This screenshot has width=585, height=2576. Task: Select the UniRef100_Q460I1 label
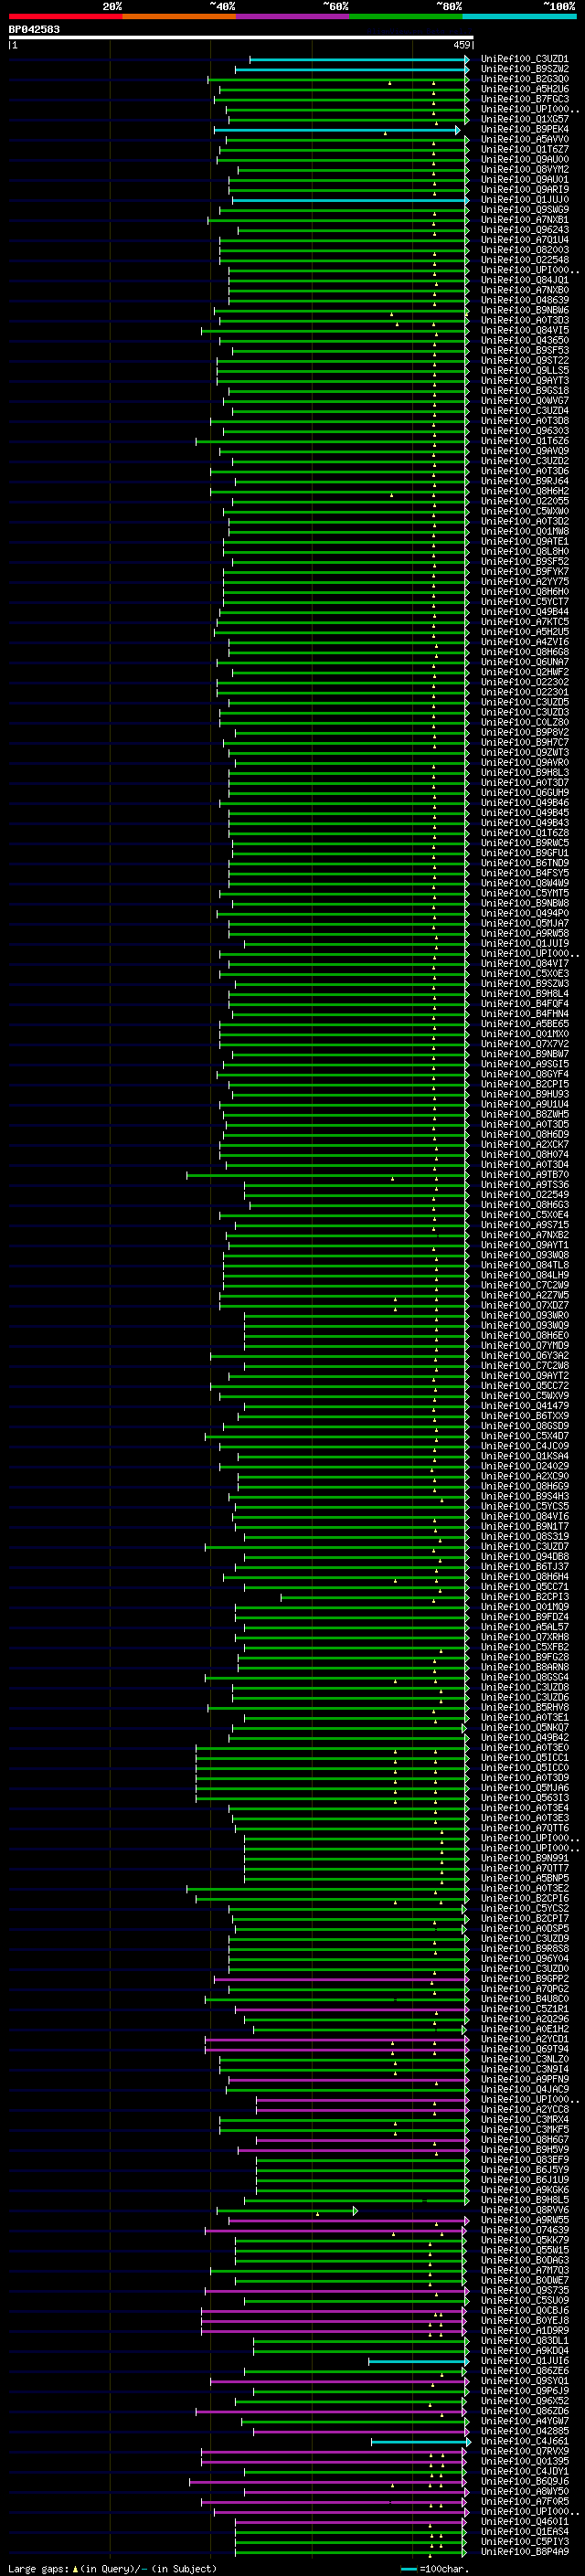click(x=525, y=2522)
